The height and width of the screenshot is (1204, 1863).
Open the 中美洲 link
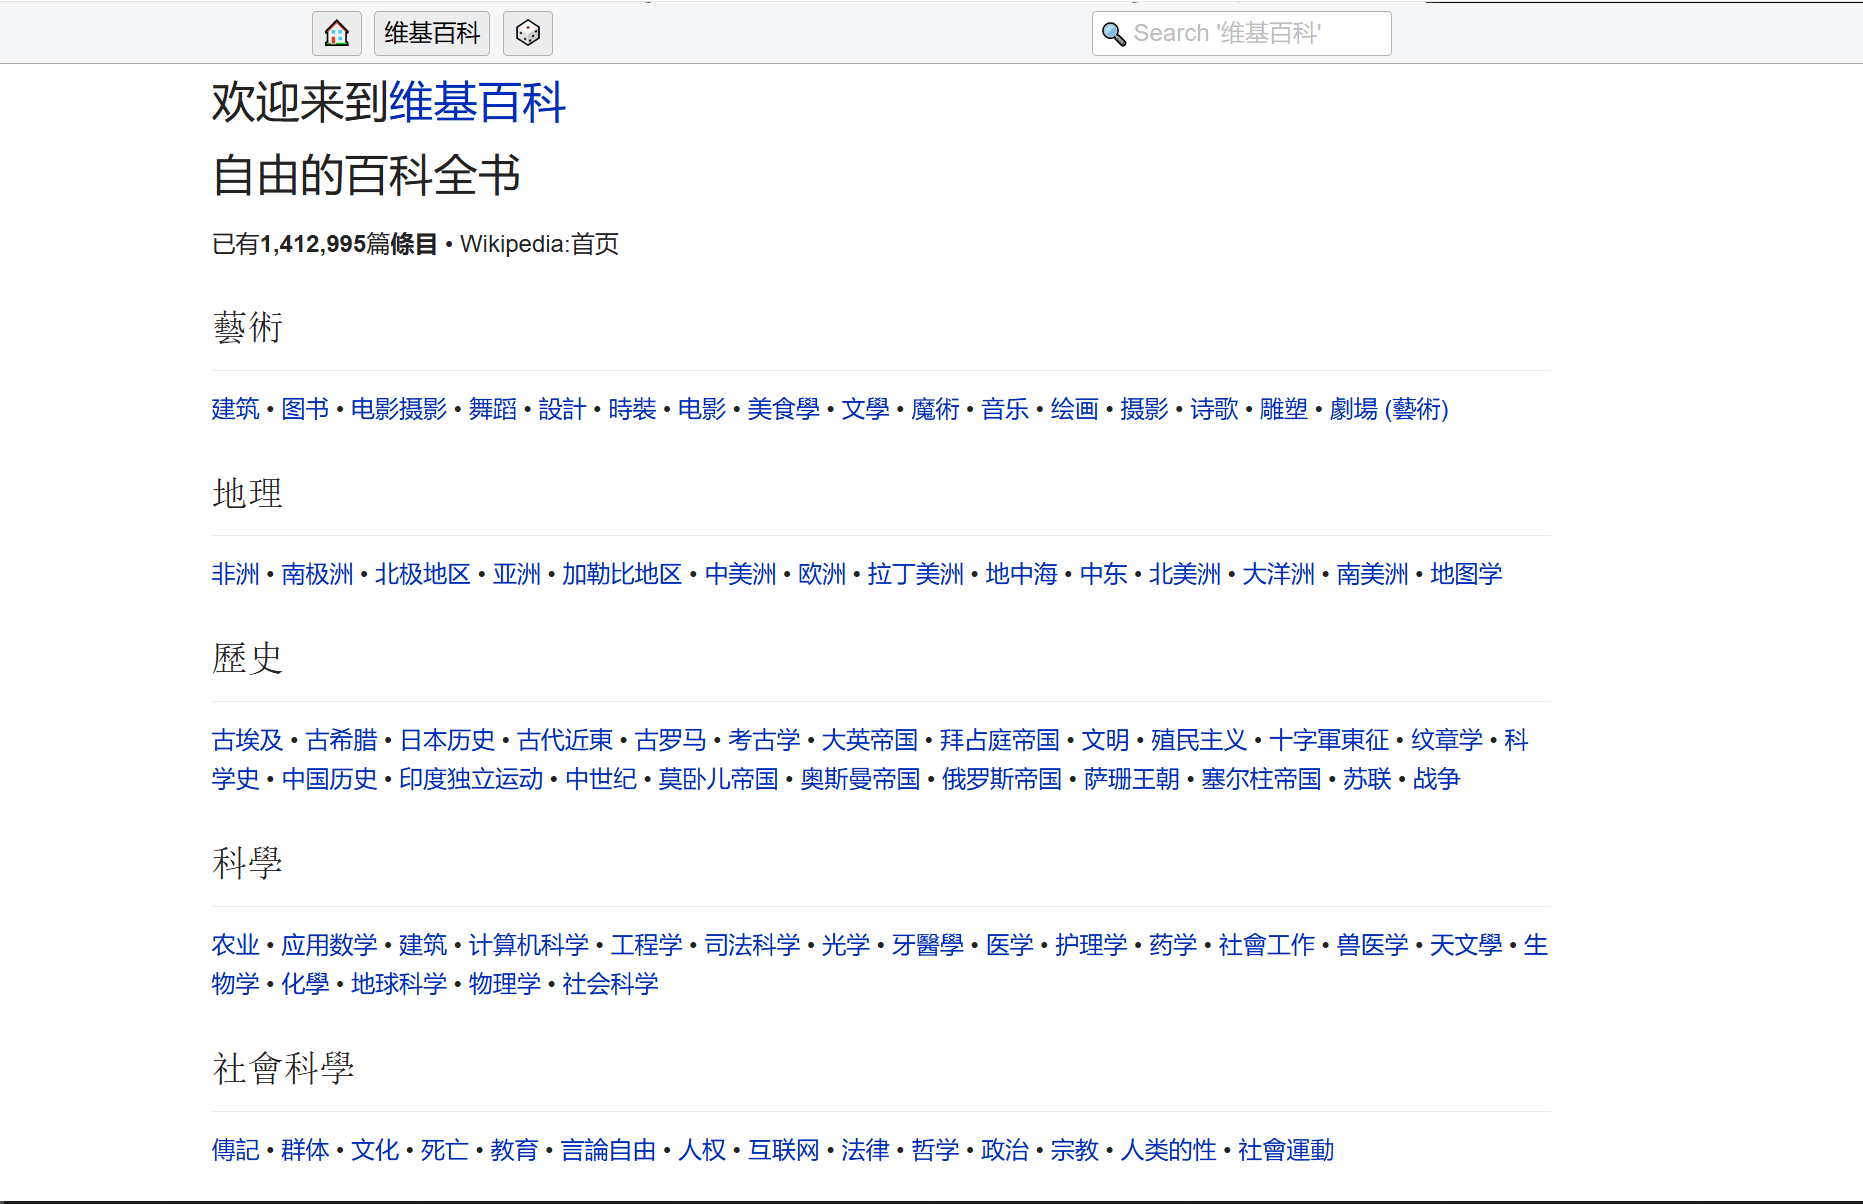741,574
